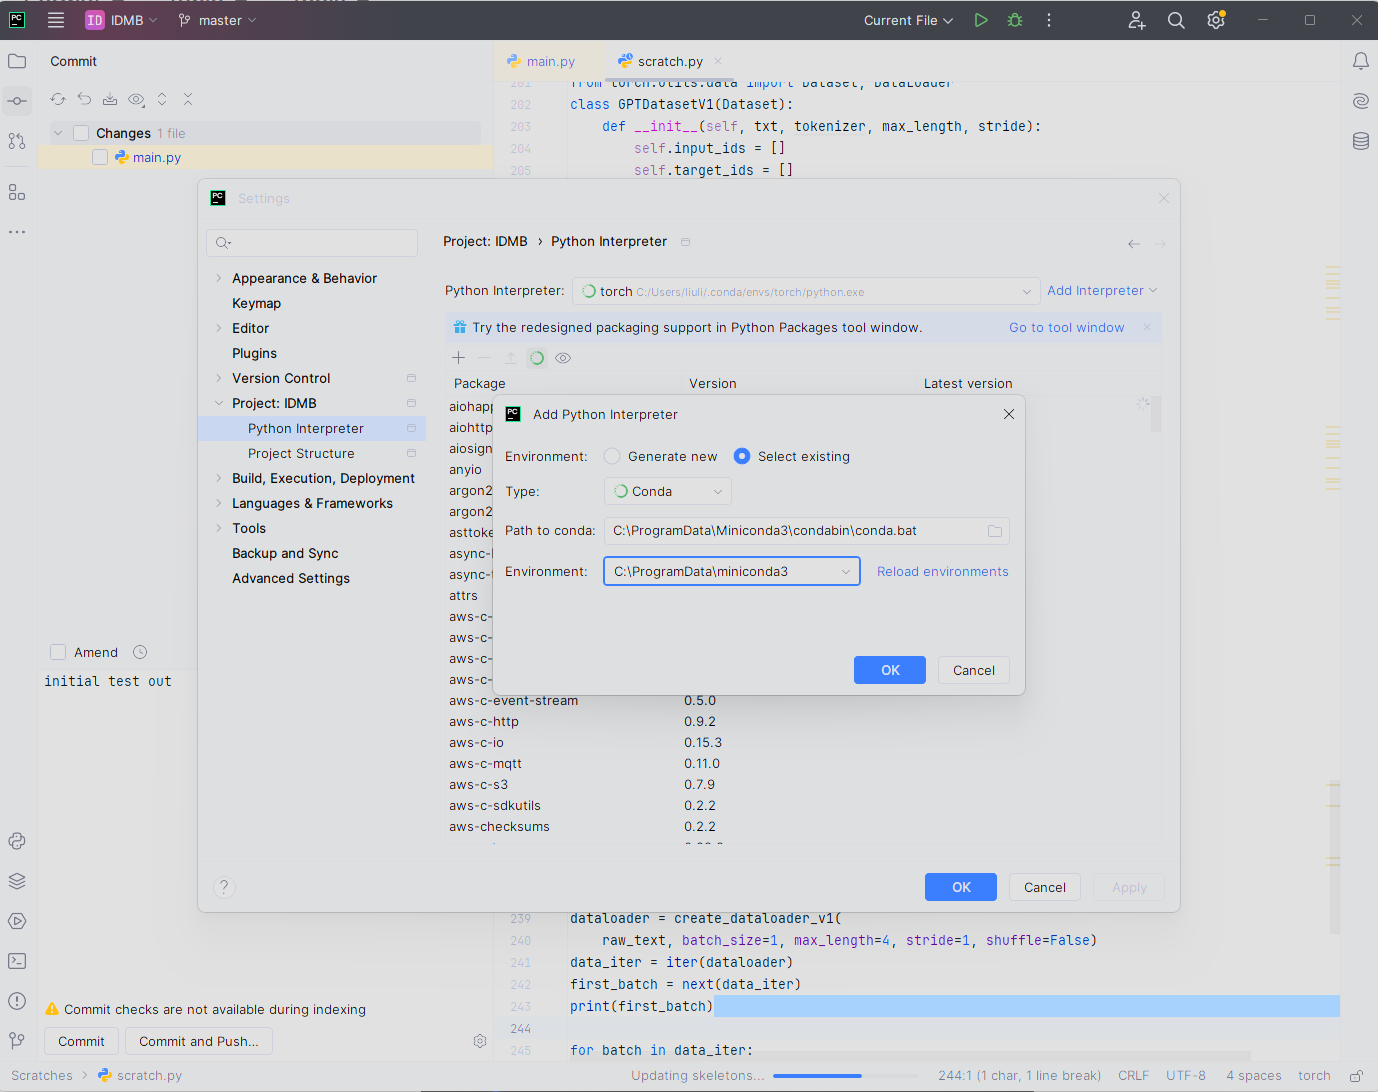Open the Conda type dropdown

(x=667, y=491)
